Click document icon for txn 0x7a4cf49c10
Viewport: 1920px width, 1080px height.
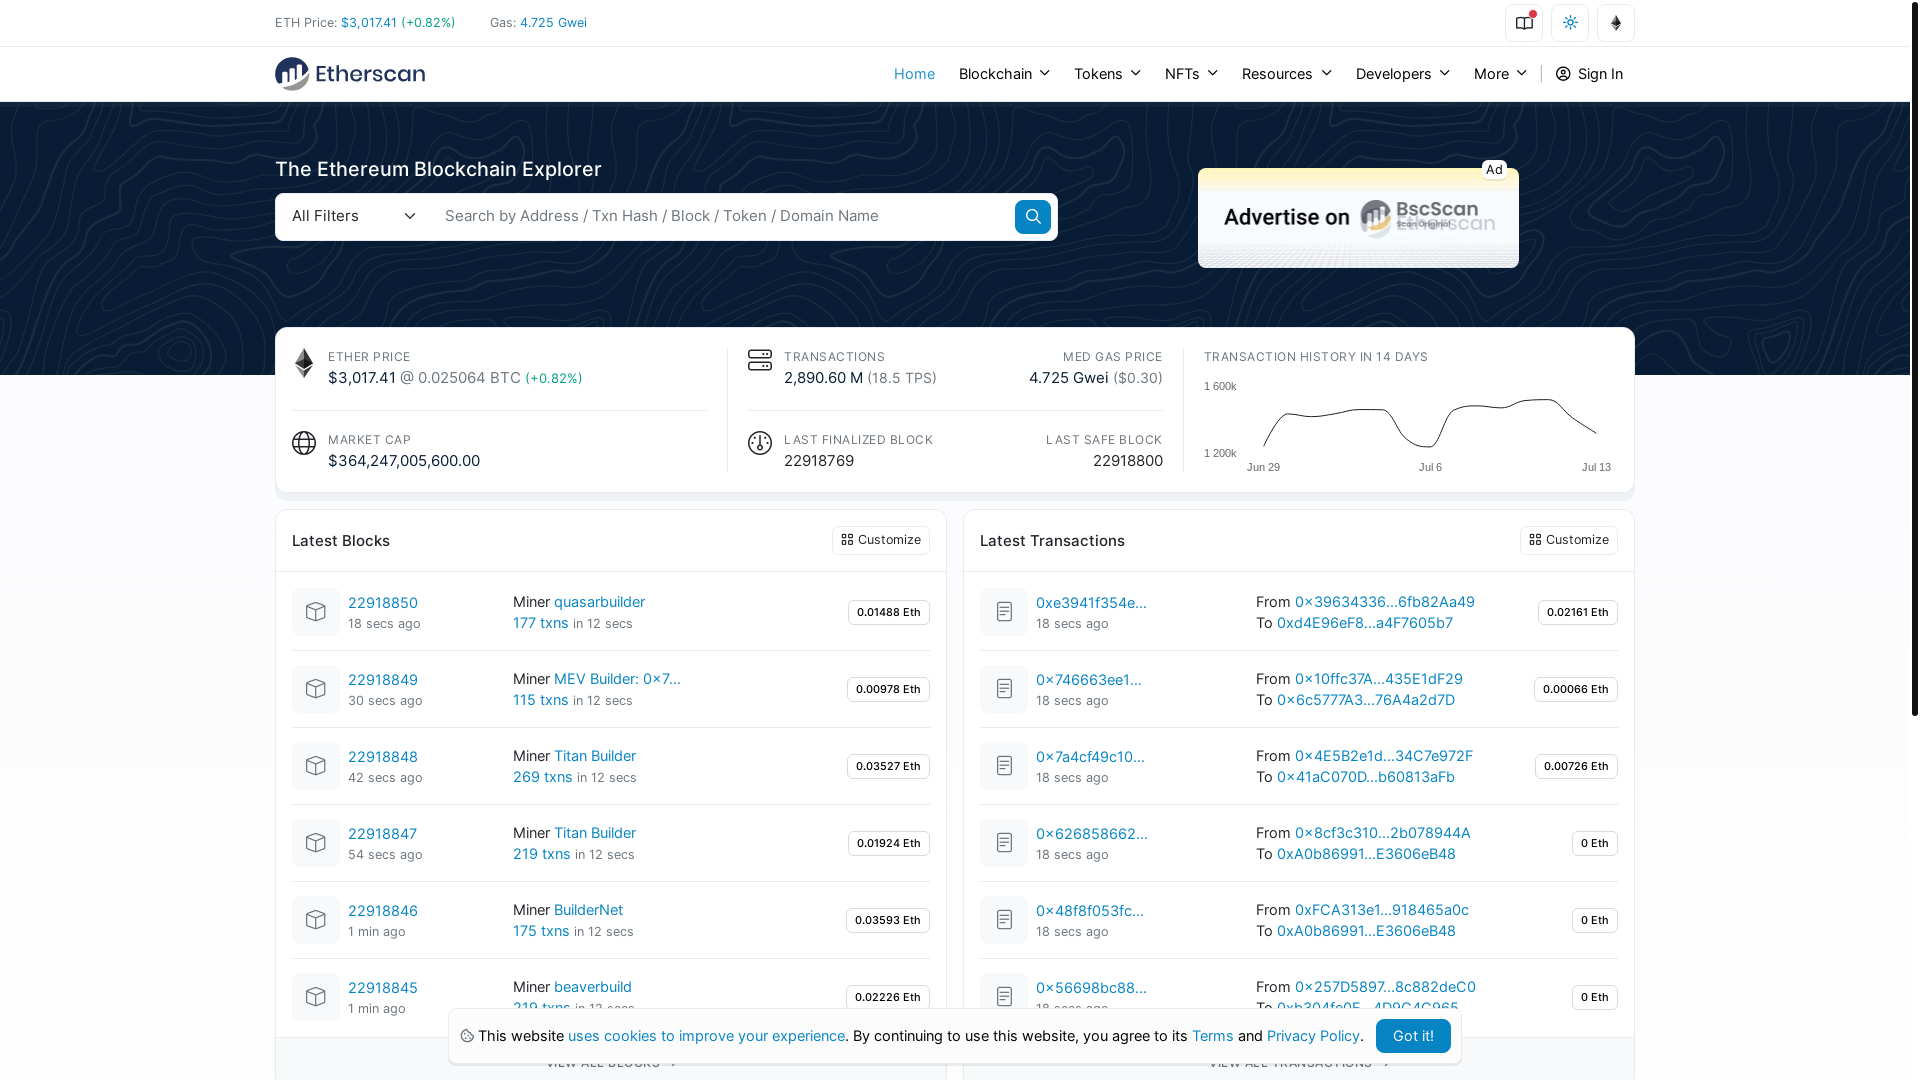1004,766
